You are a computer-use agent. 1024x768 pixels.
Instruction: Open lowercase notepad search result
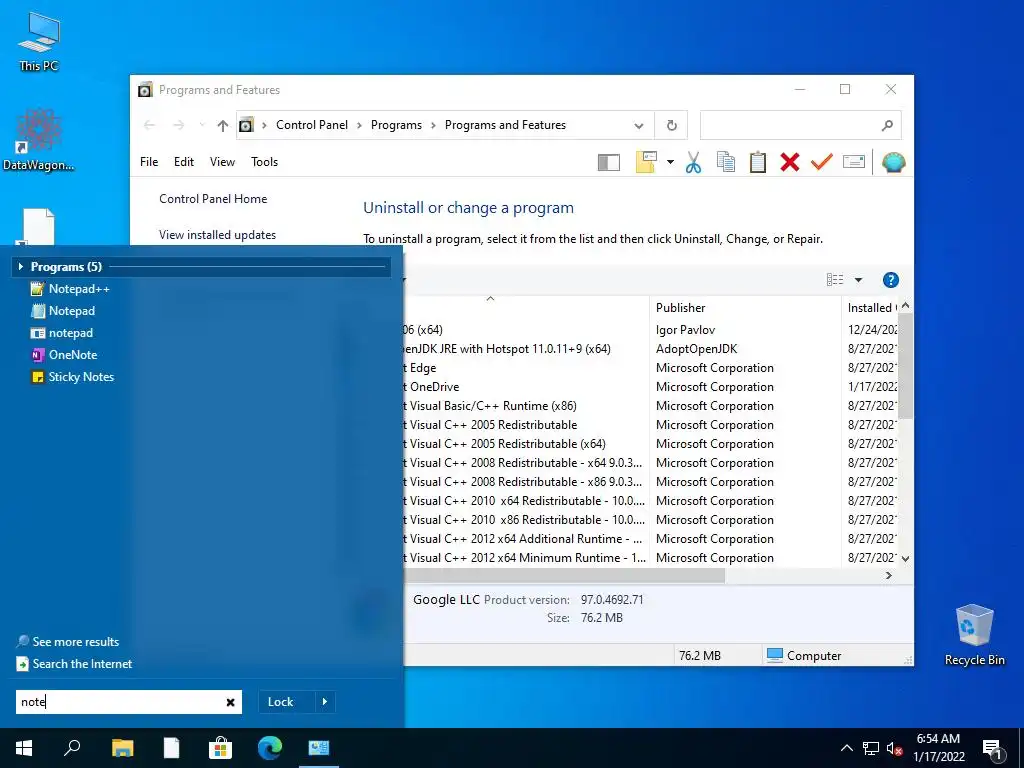(x=62, y=333)
